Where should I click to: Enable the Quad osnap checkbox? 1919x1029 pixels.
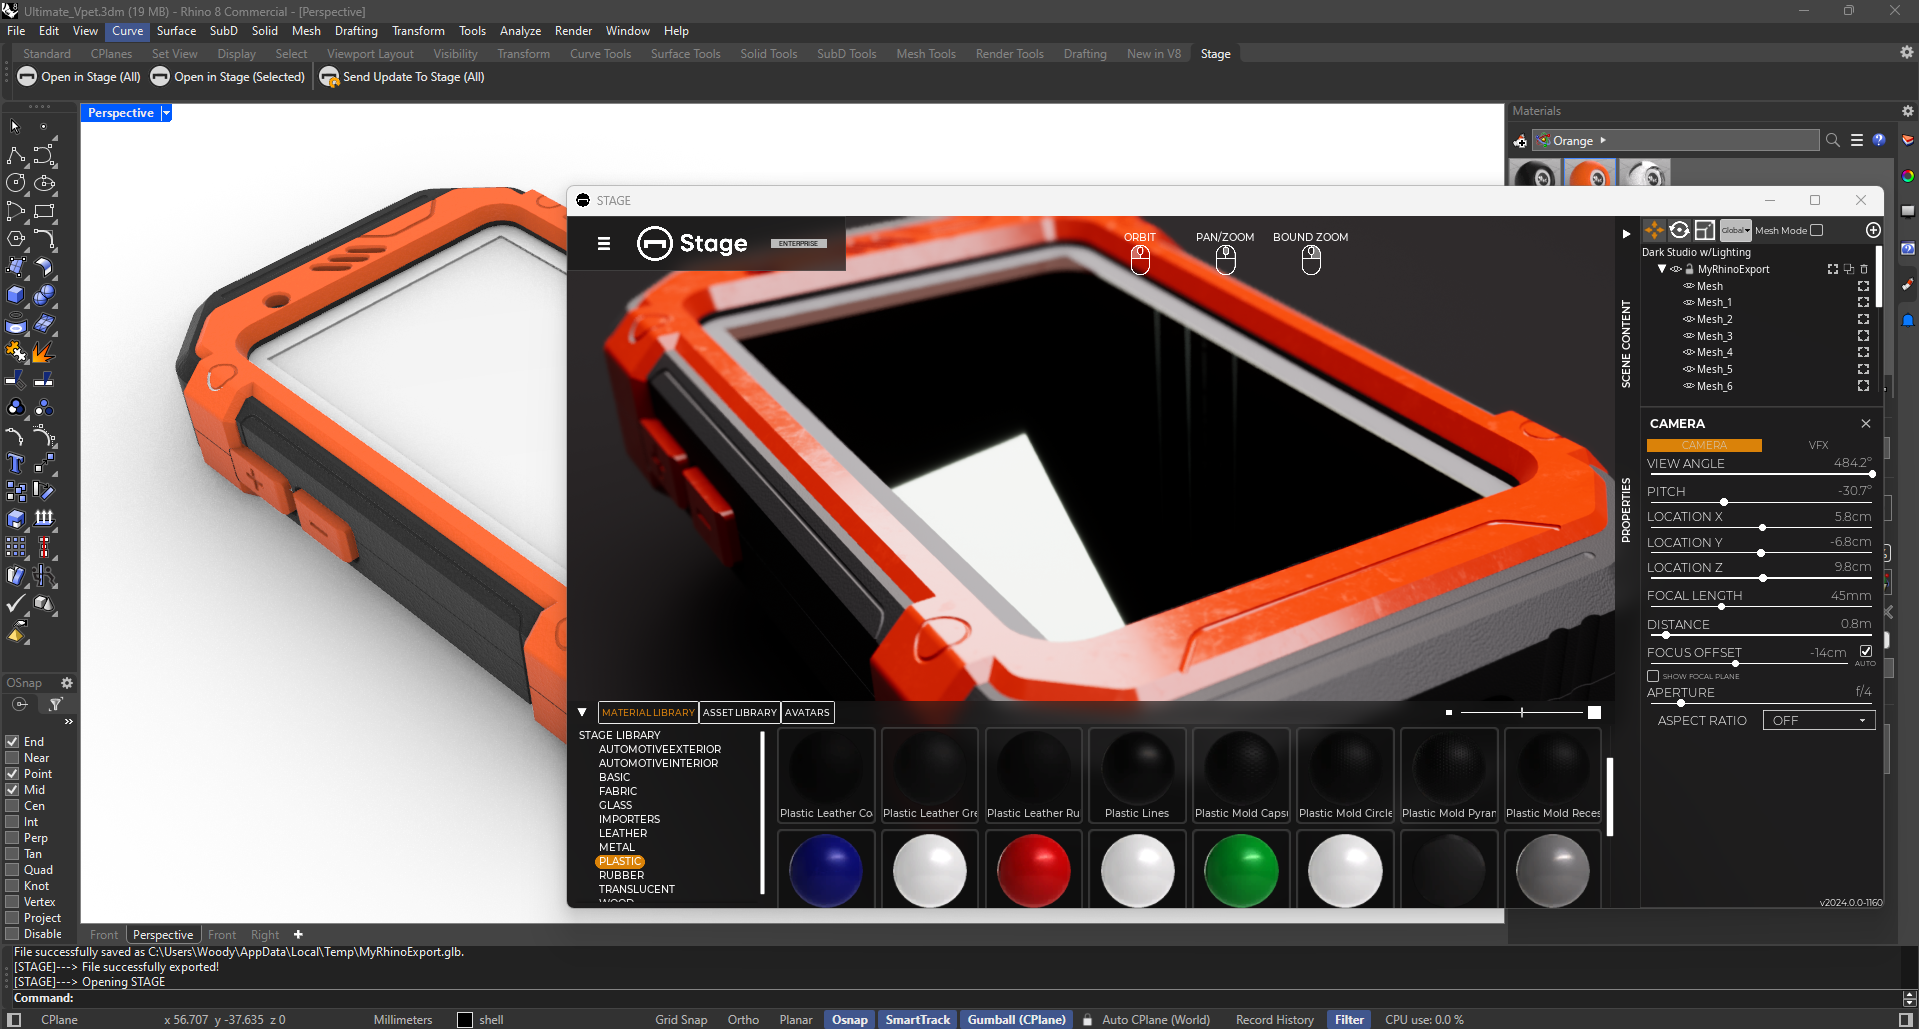pyautogui.click(x=13, y=870)
